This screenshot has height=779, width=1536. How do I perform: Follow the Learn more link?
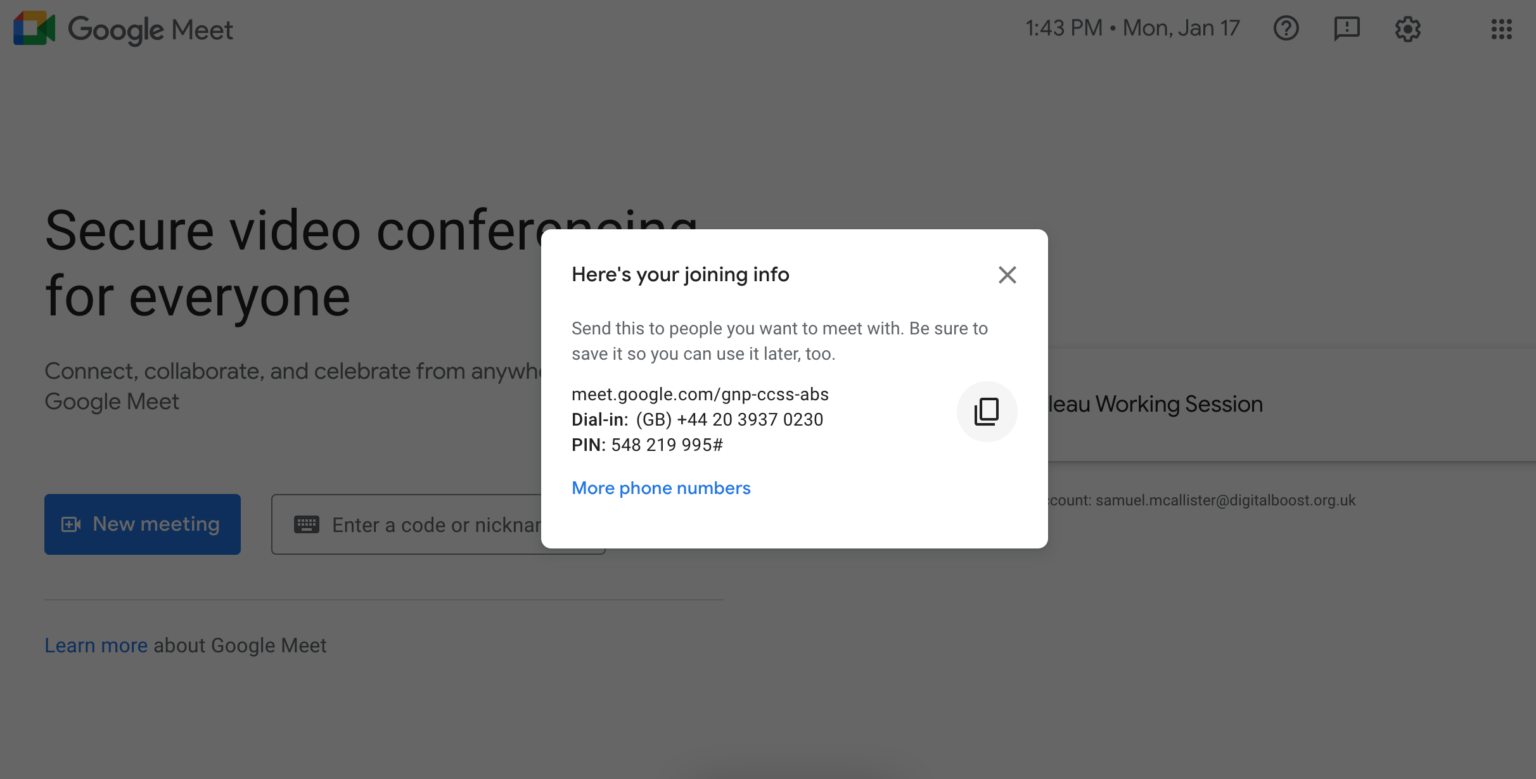pyautogui.click(x=96, y=646)
